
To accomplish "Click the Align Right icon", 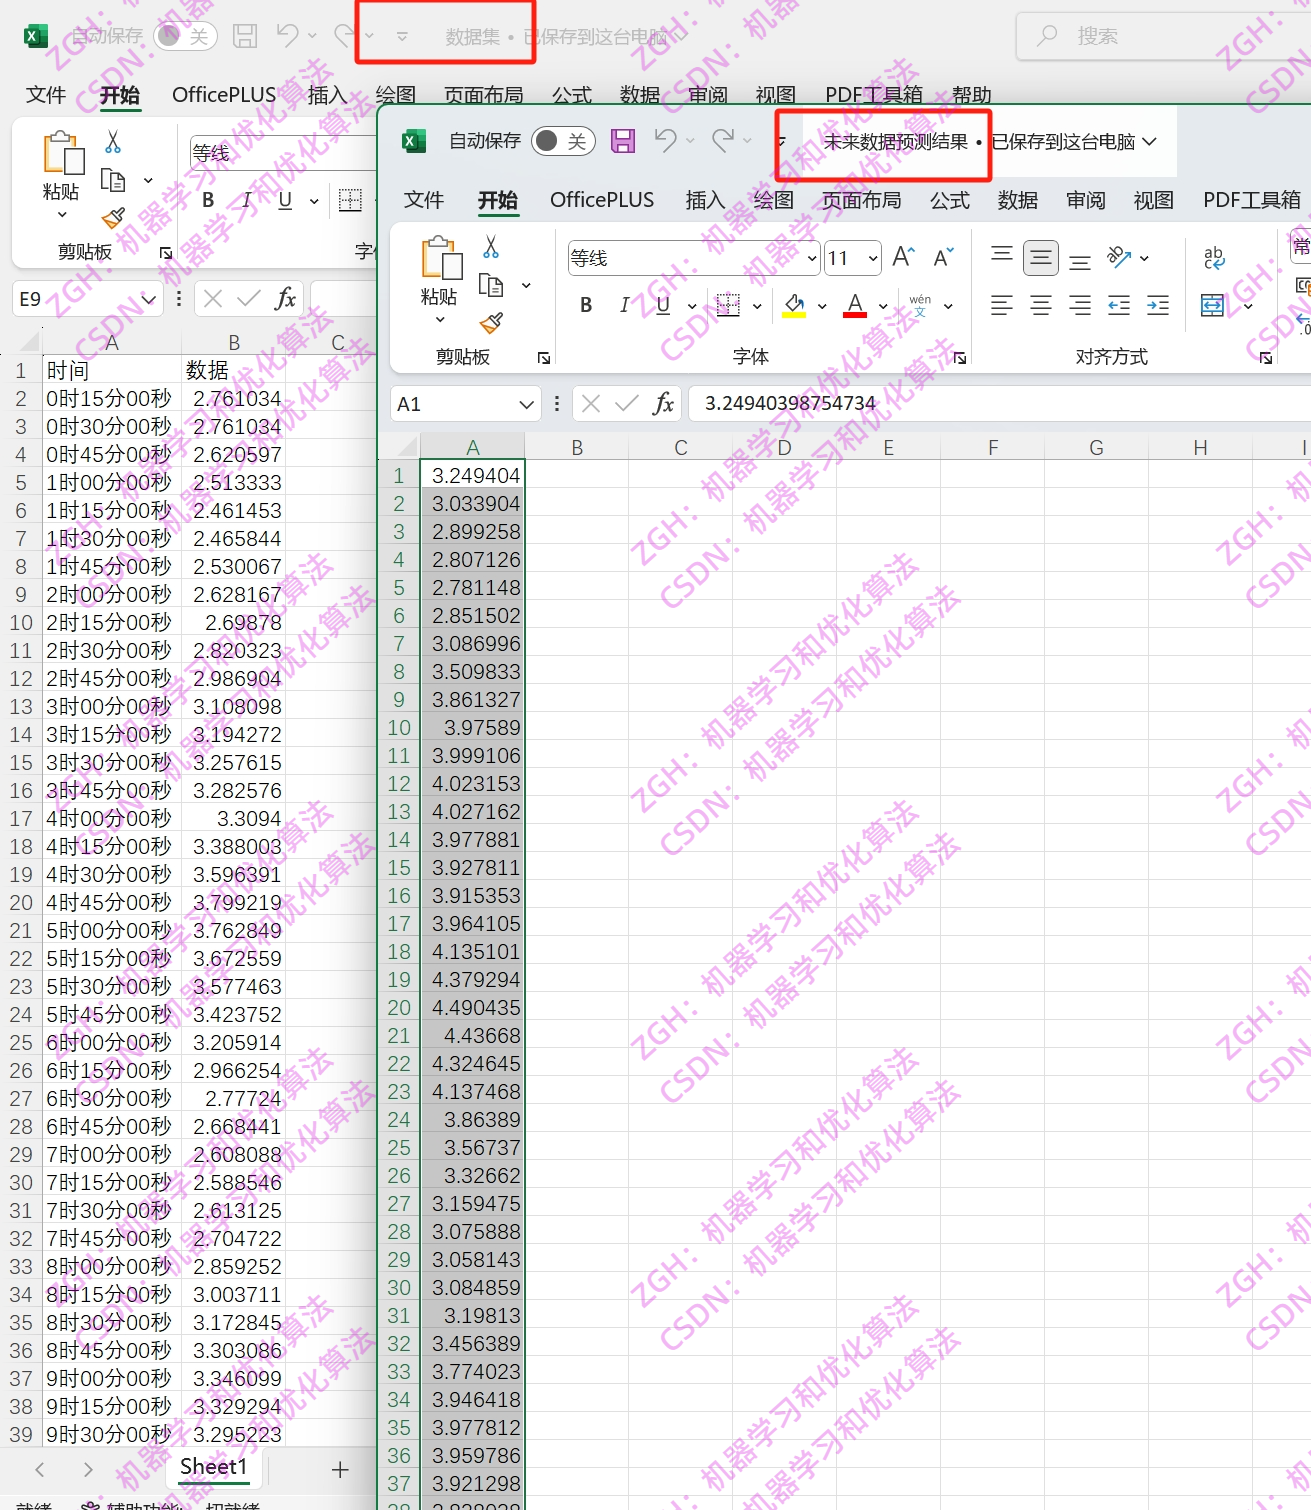I will 1080,305.
